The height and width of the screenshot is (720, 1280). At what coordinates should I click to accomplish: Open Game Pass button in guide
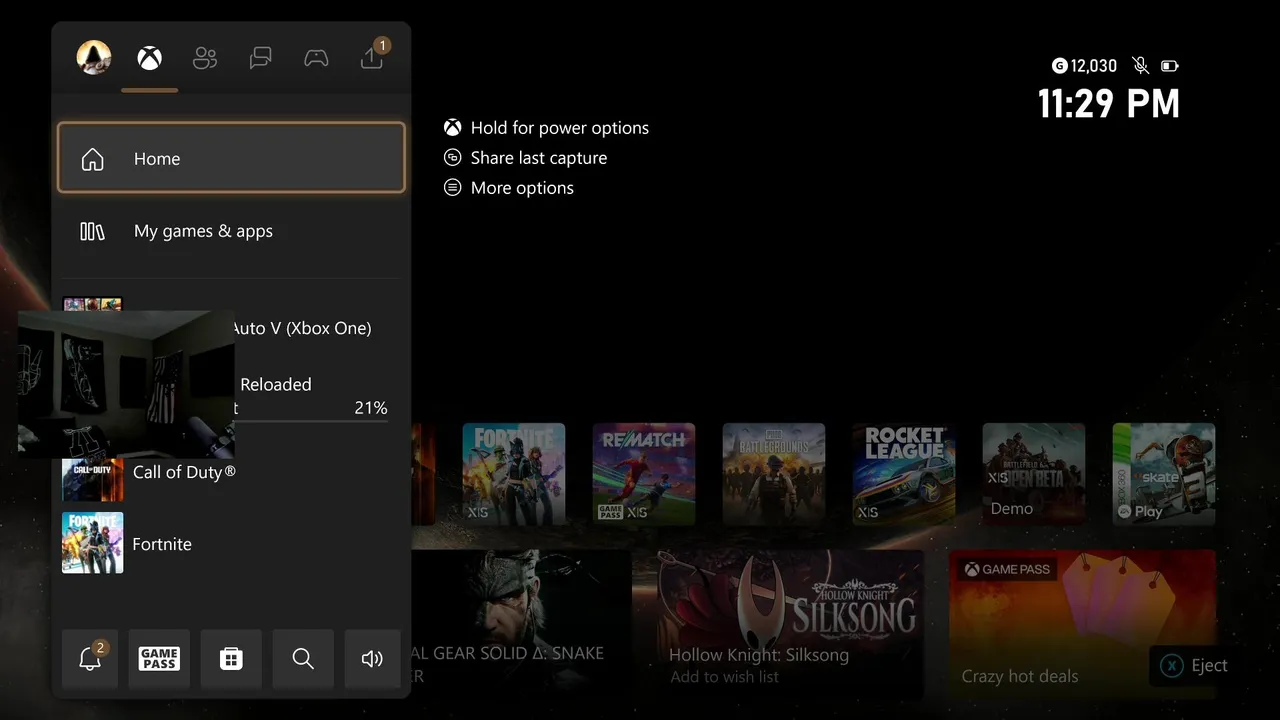pos(159,658)
